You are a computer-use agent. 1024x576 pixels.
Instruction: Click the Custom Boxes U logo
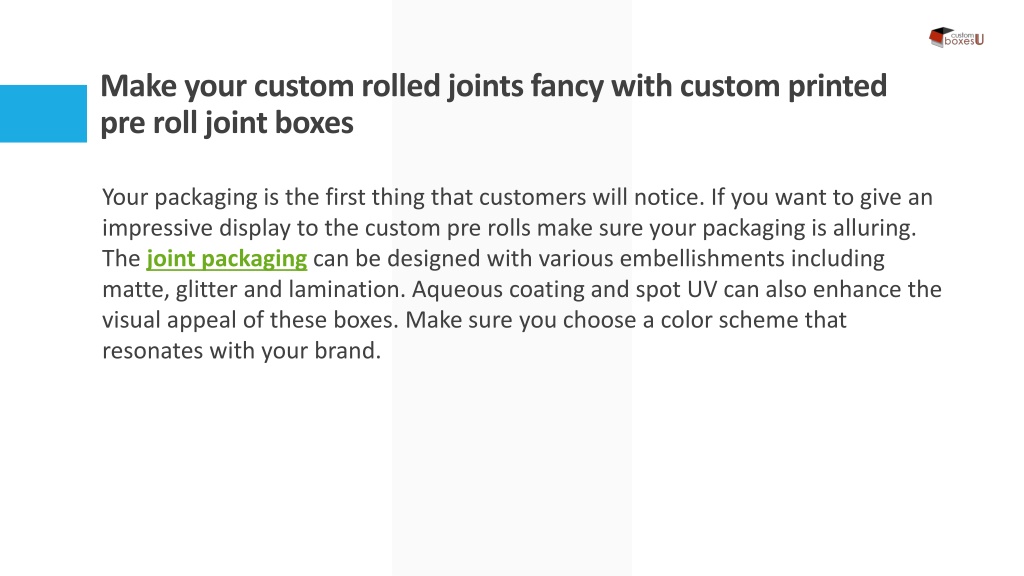(956, 37)
